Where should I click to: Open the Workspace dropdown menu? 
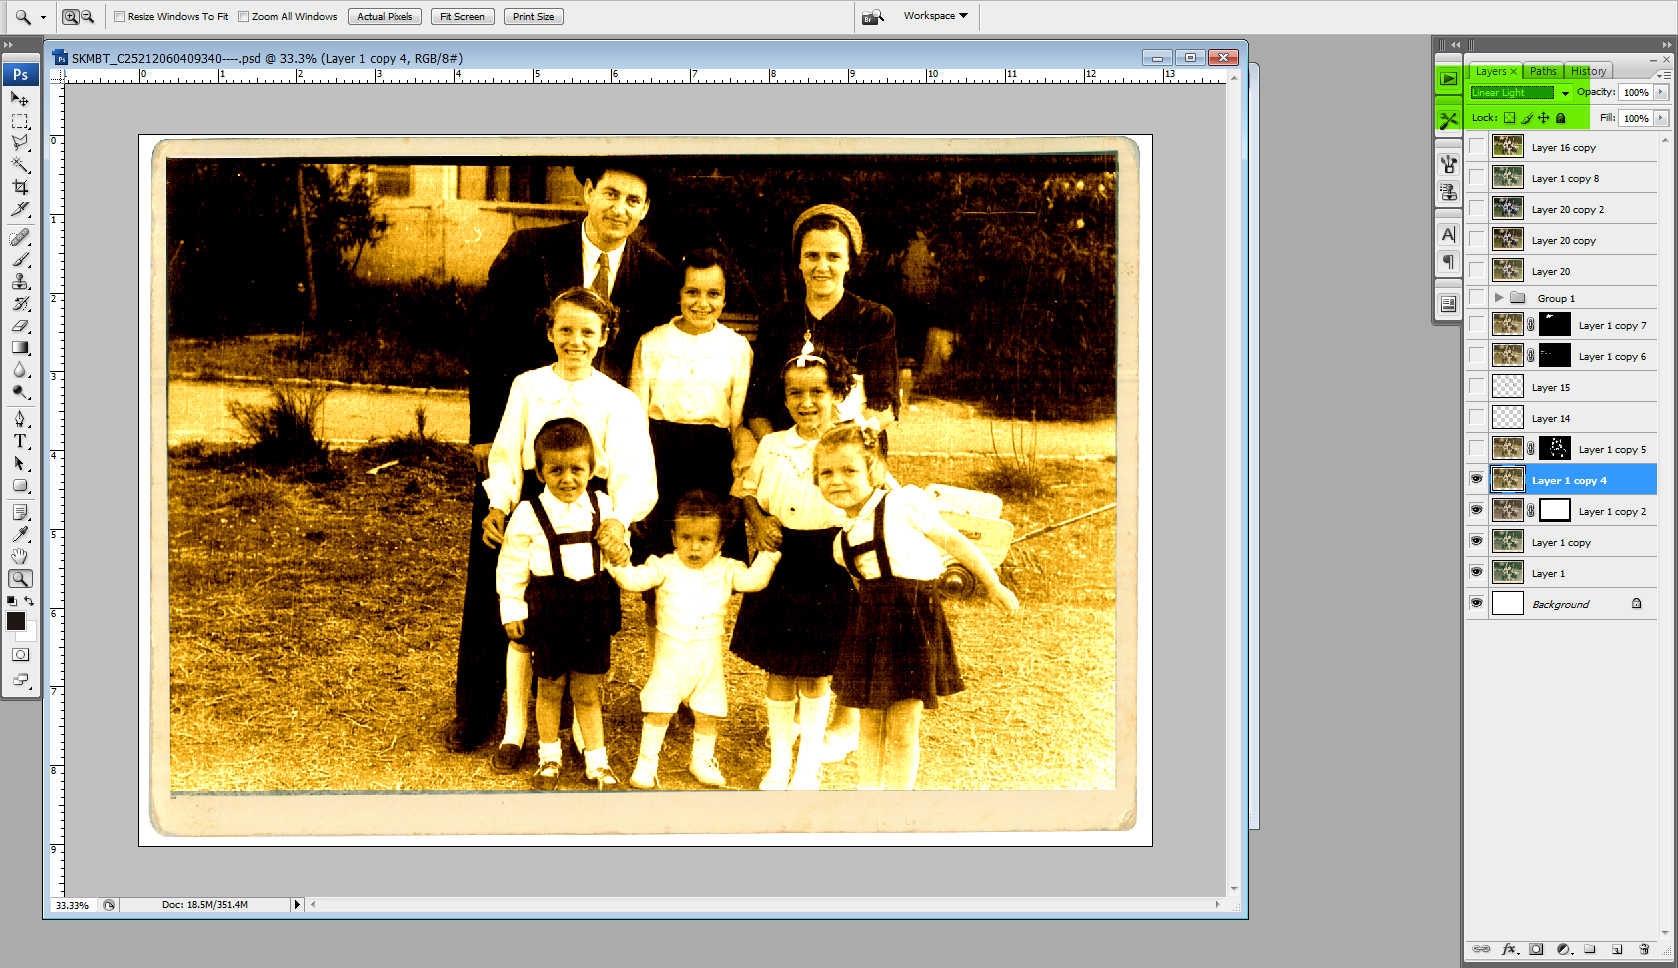(x=935, y=16)
